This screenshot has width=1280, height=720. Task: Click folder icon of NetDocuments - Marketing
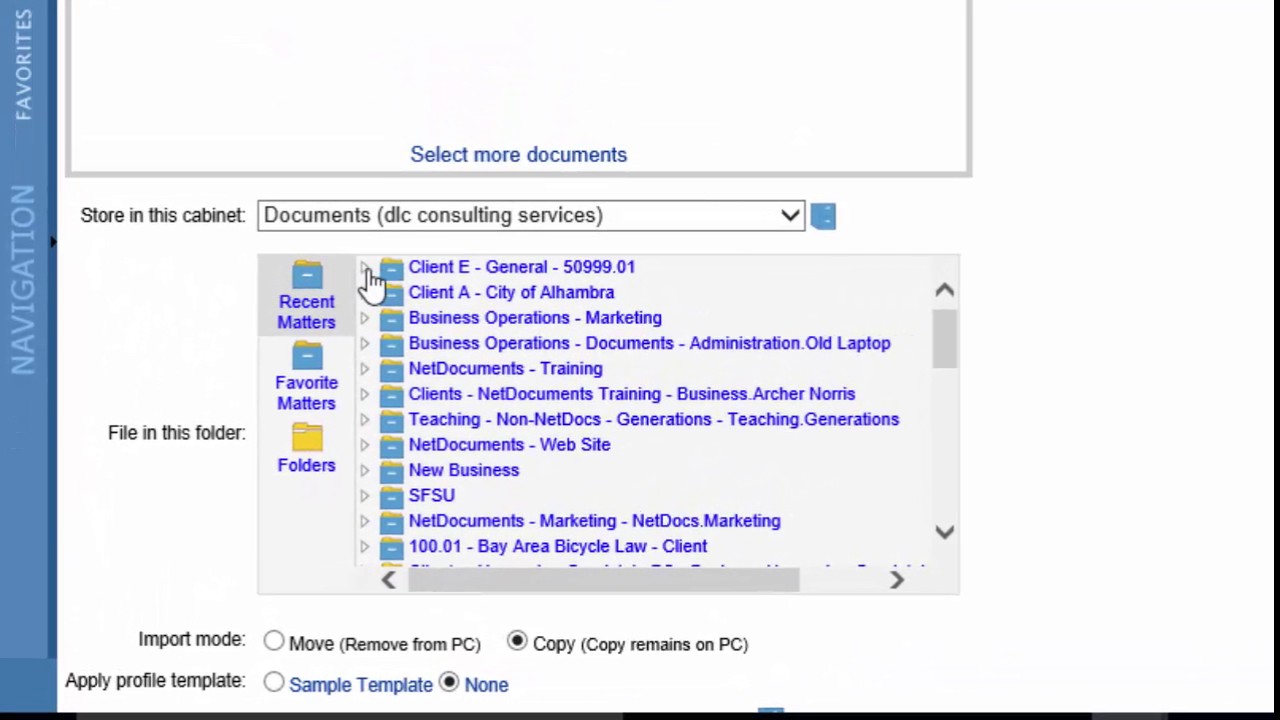tap(391, 521)
